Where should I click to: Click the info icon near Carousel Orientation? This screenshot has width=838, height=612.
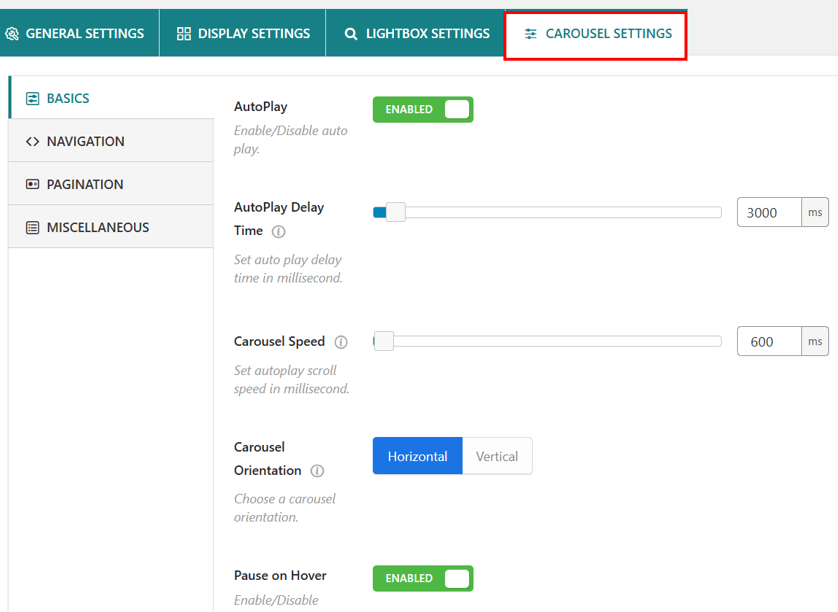(316, 471)
